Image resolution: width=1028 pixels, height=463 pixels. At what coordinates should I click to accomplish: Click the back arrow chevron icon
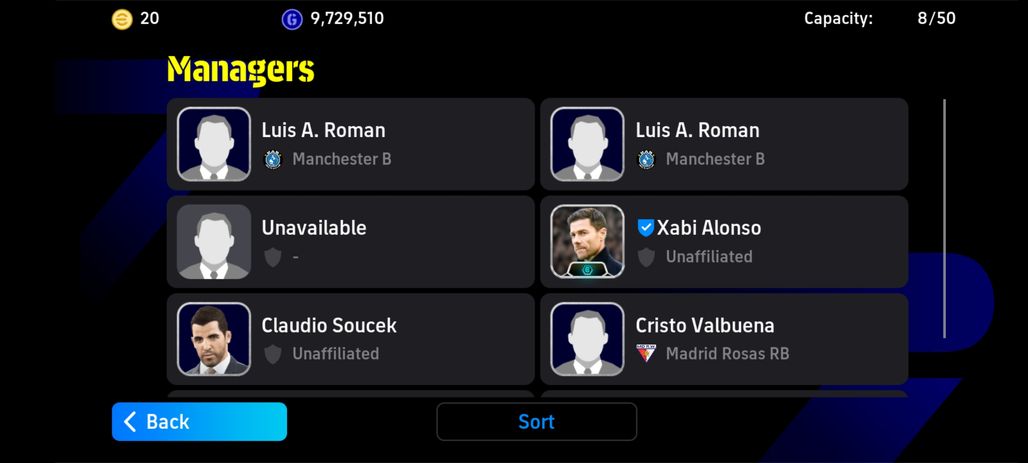click(130, 422)
